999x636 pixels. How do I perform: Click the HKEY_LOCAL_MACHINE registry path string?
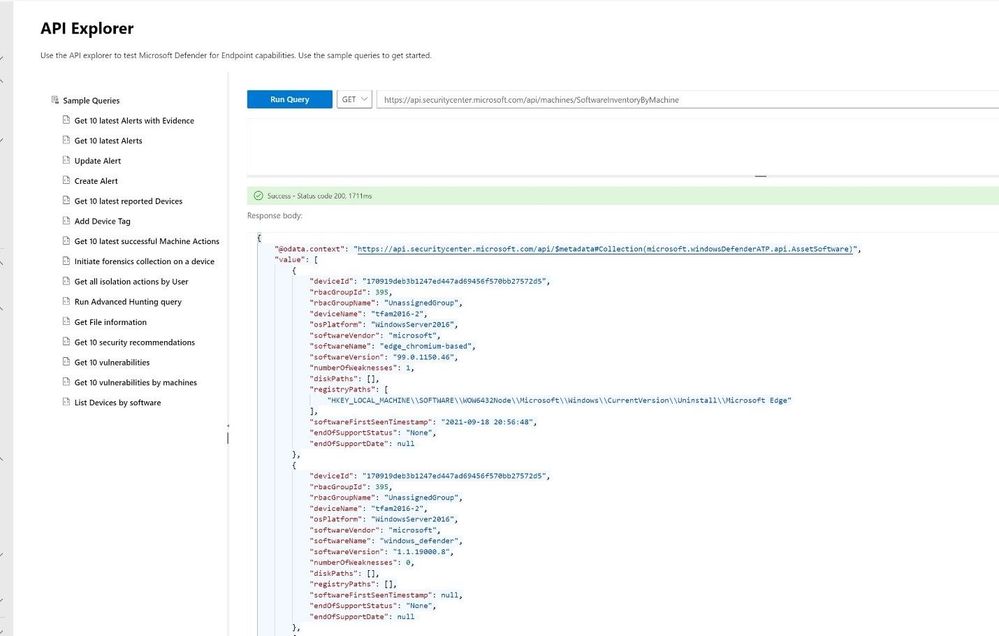pyautogui.click(x=559, y=400)
